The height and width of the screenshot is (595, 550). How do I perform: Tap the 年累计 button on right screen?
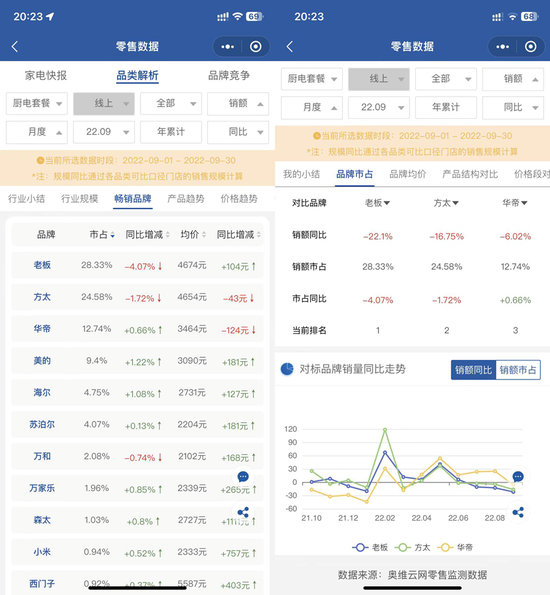(x=446, y=107)
